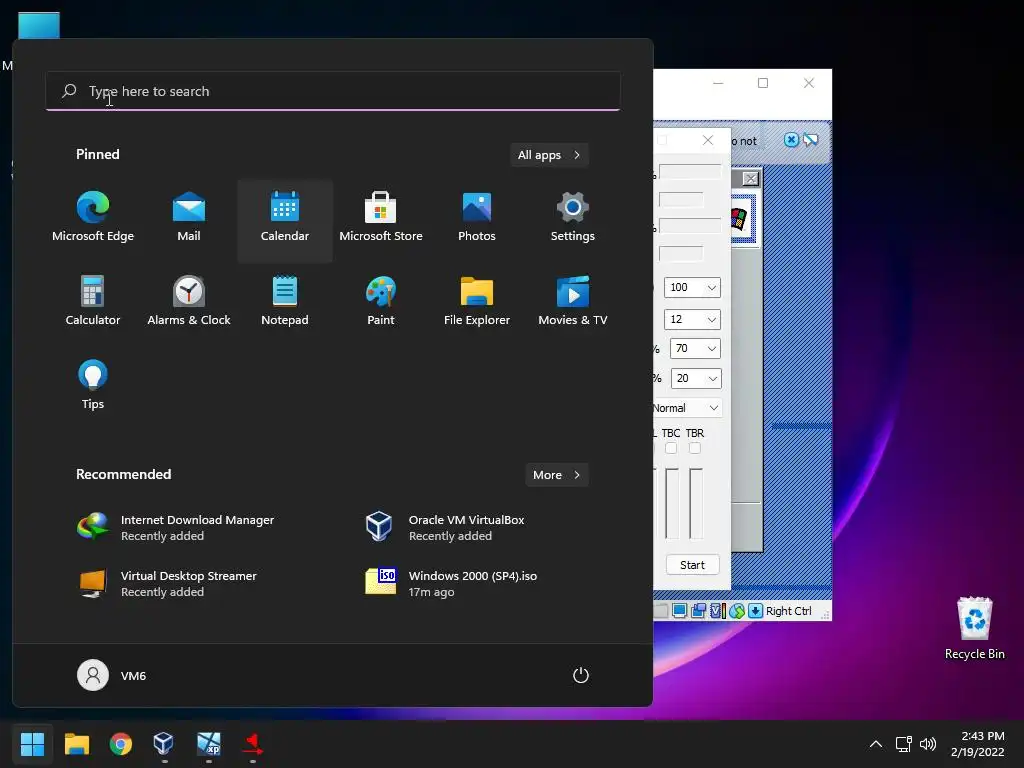
Task: Open the red icon app on taskbar
Action: [x=253, y=744]
